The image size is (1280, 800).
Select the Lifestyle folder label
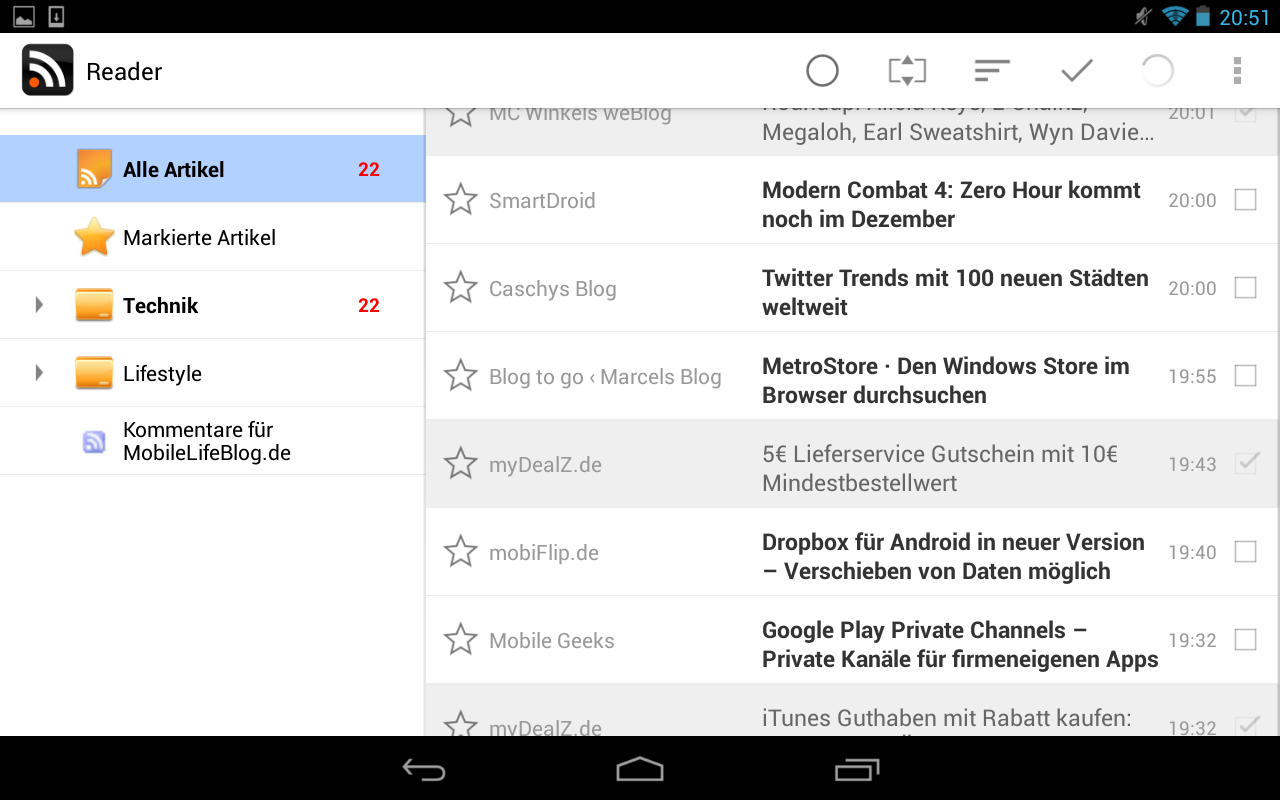point(162,373)
